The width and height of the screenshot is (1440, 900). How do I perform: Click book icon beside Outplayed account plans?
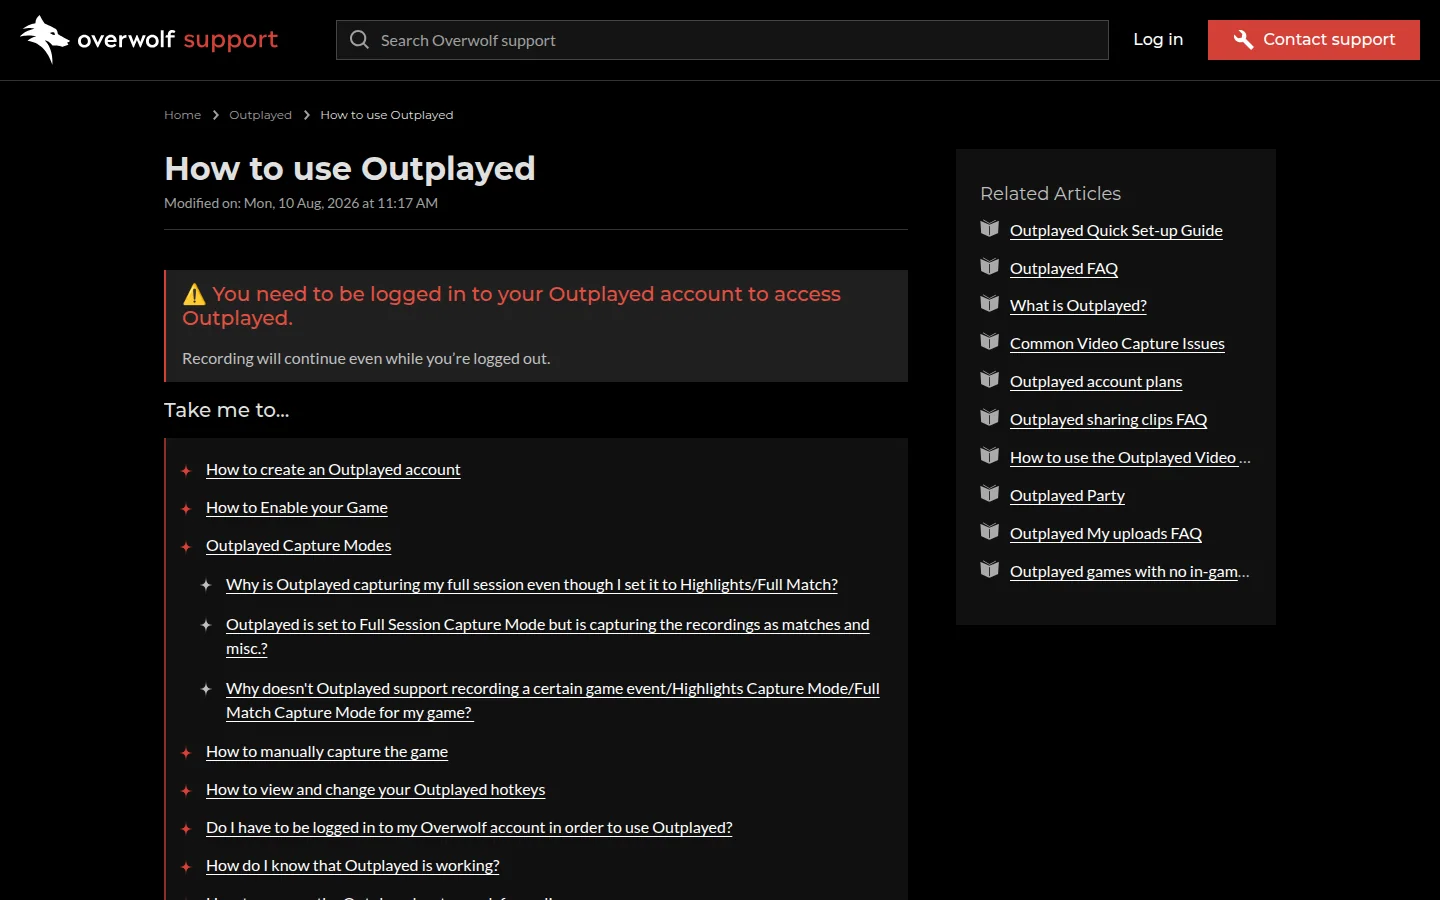pos(990,380)
